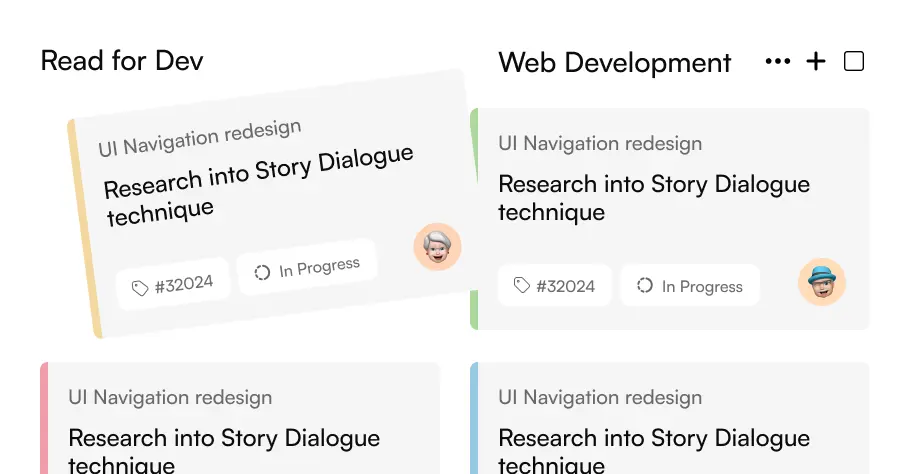Screen dimensions: 910x474
Task: Open the green card's Research into Story Dialogue title
Action: tap(653, 198)
